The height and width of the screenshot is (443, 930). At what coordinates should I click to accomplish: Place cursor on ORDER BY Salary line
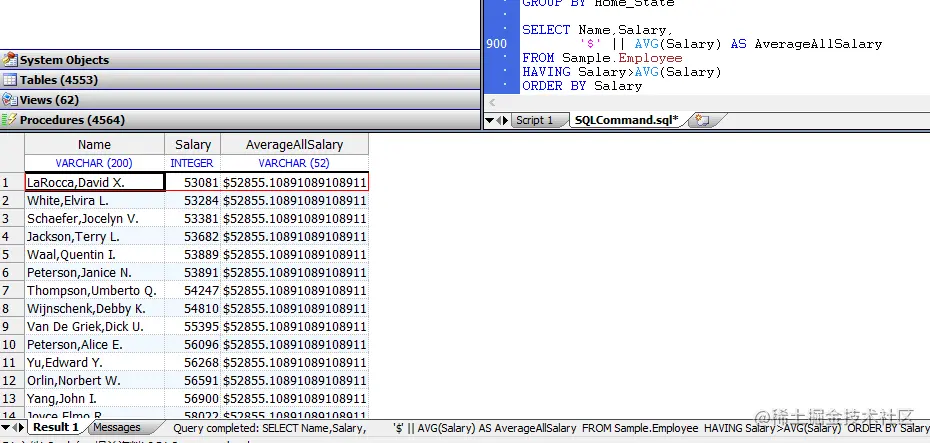coord(582,86)
